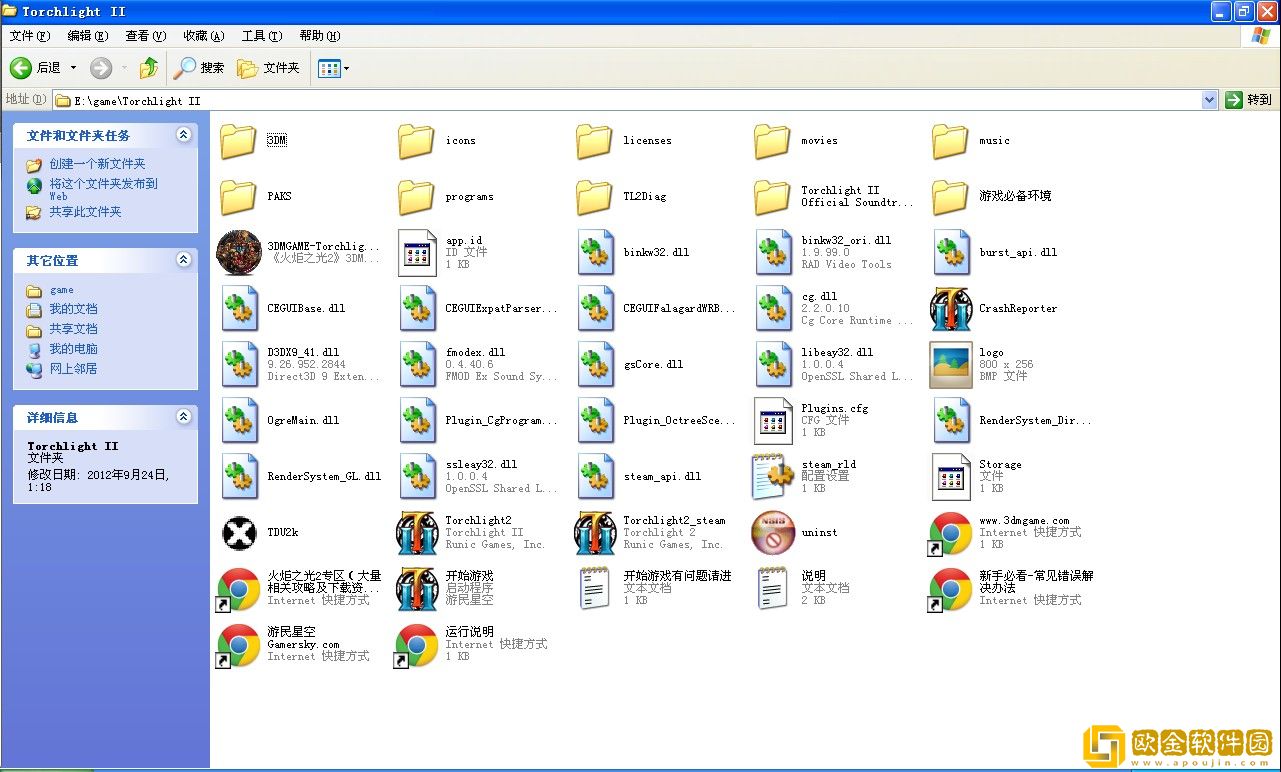1281x772 pixels.
Task: Select the 说明 text document icon
Action: (x=772, y=589)
